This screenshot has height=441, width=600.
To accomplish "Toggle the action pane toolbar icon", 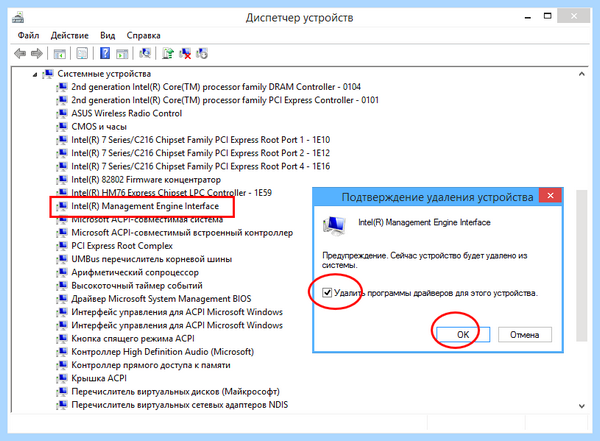I will (x=122, y=54).
